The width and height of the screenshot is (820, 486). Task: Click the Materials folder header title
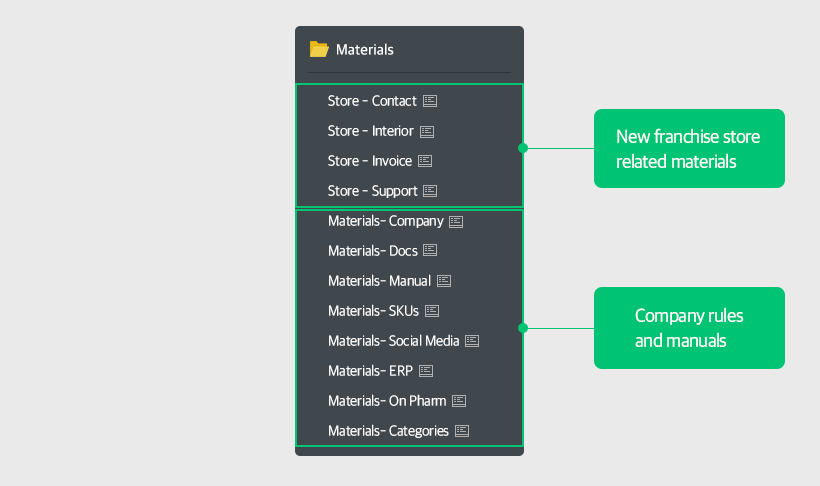[x=365, y=49]
